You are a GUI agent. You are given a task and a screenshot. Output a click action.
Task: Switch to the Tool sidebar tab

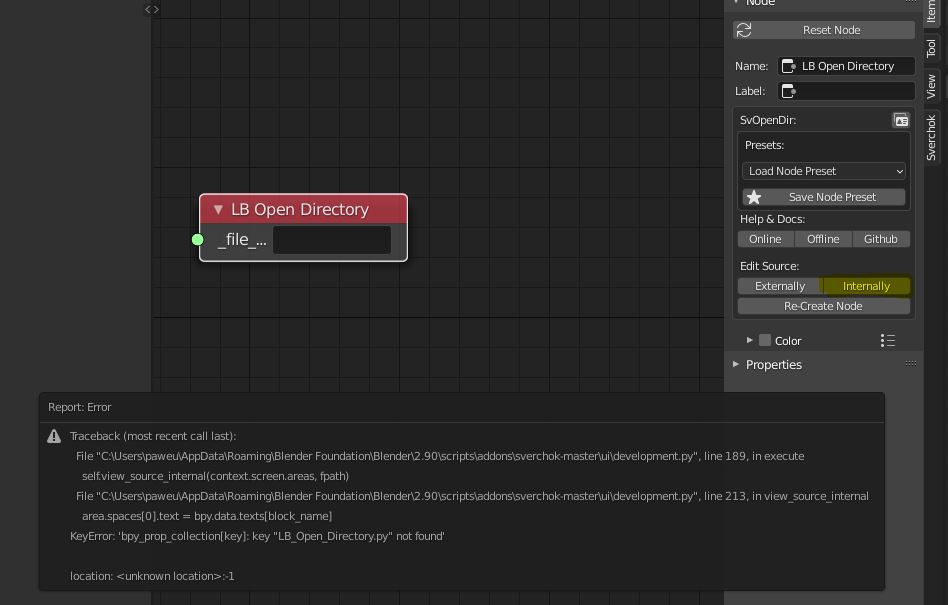pyautogui.click(x=931, y=48)
